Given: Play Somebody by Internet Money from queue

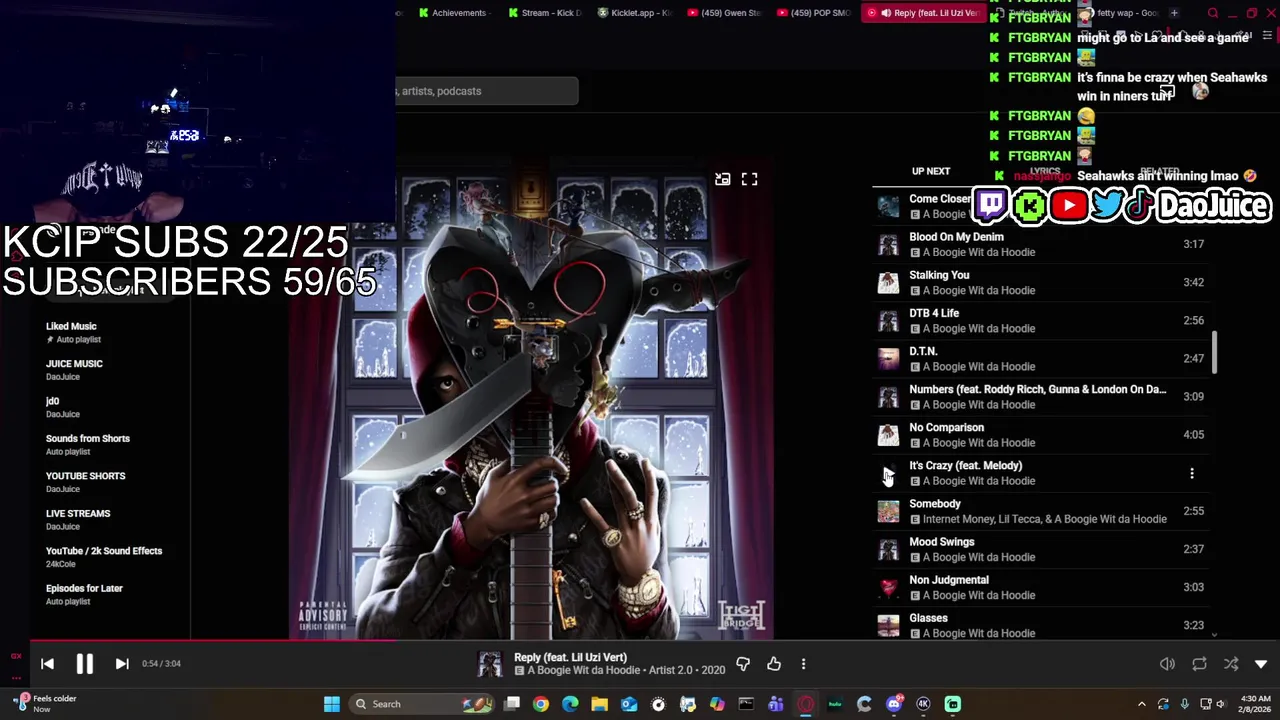Looking at the screenshot, I should click(x=1040, y=511).
